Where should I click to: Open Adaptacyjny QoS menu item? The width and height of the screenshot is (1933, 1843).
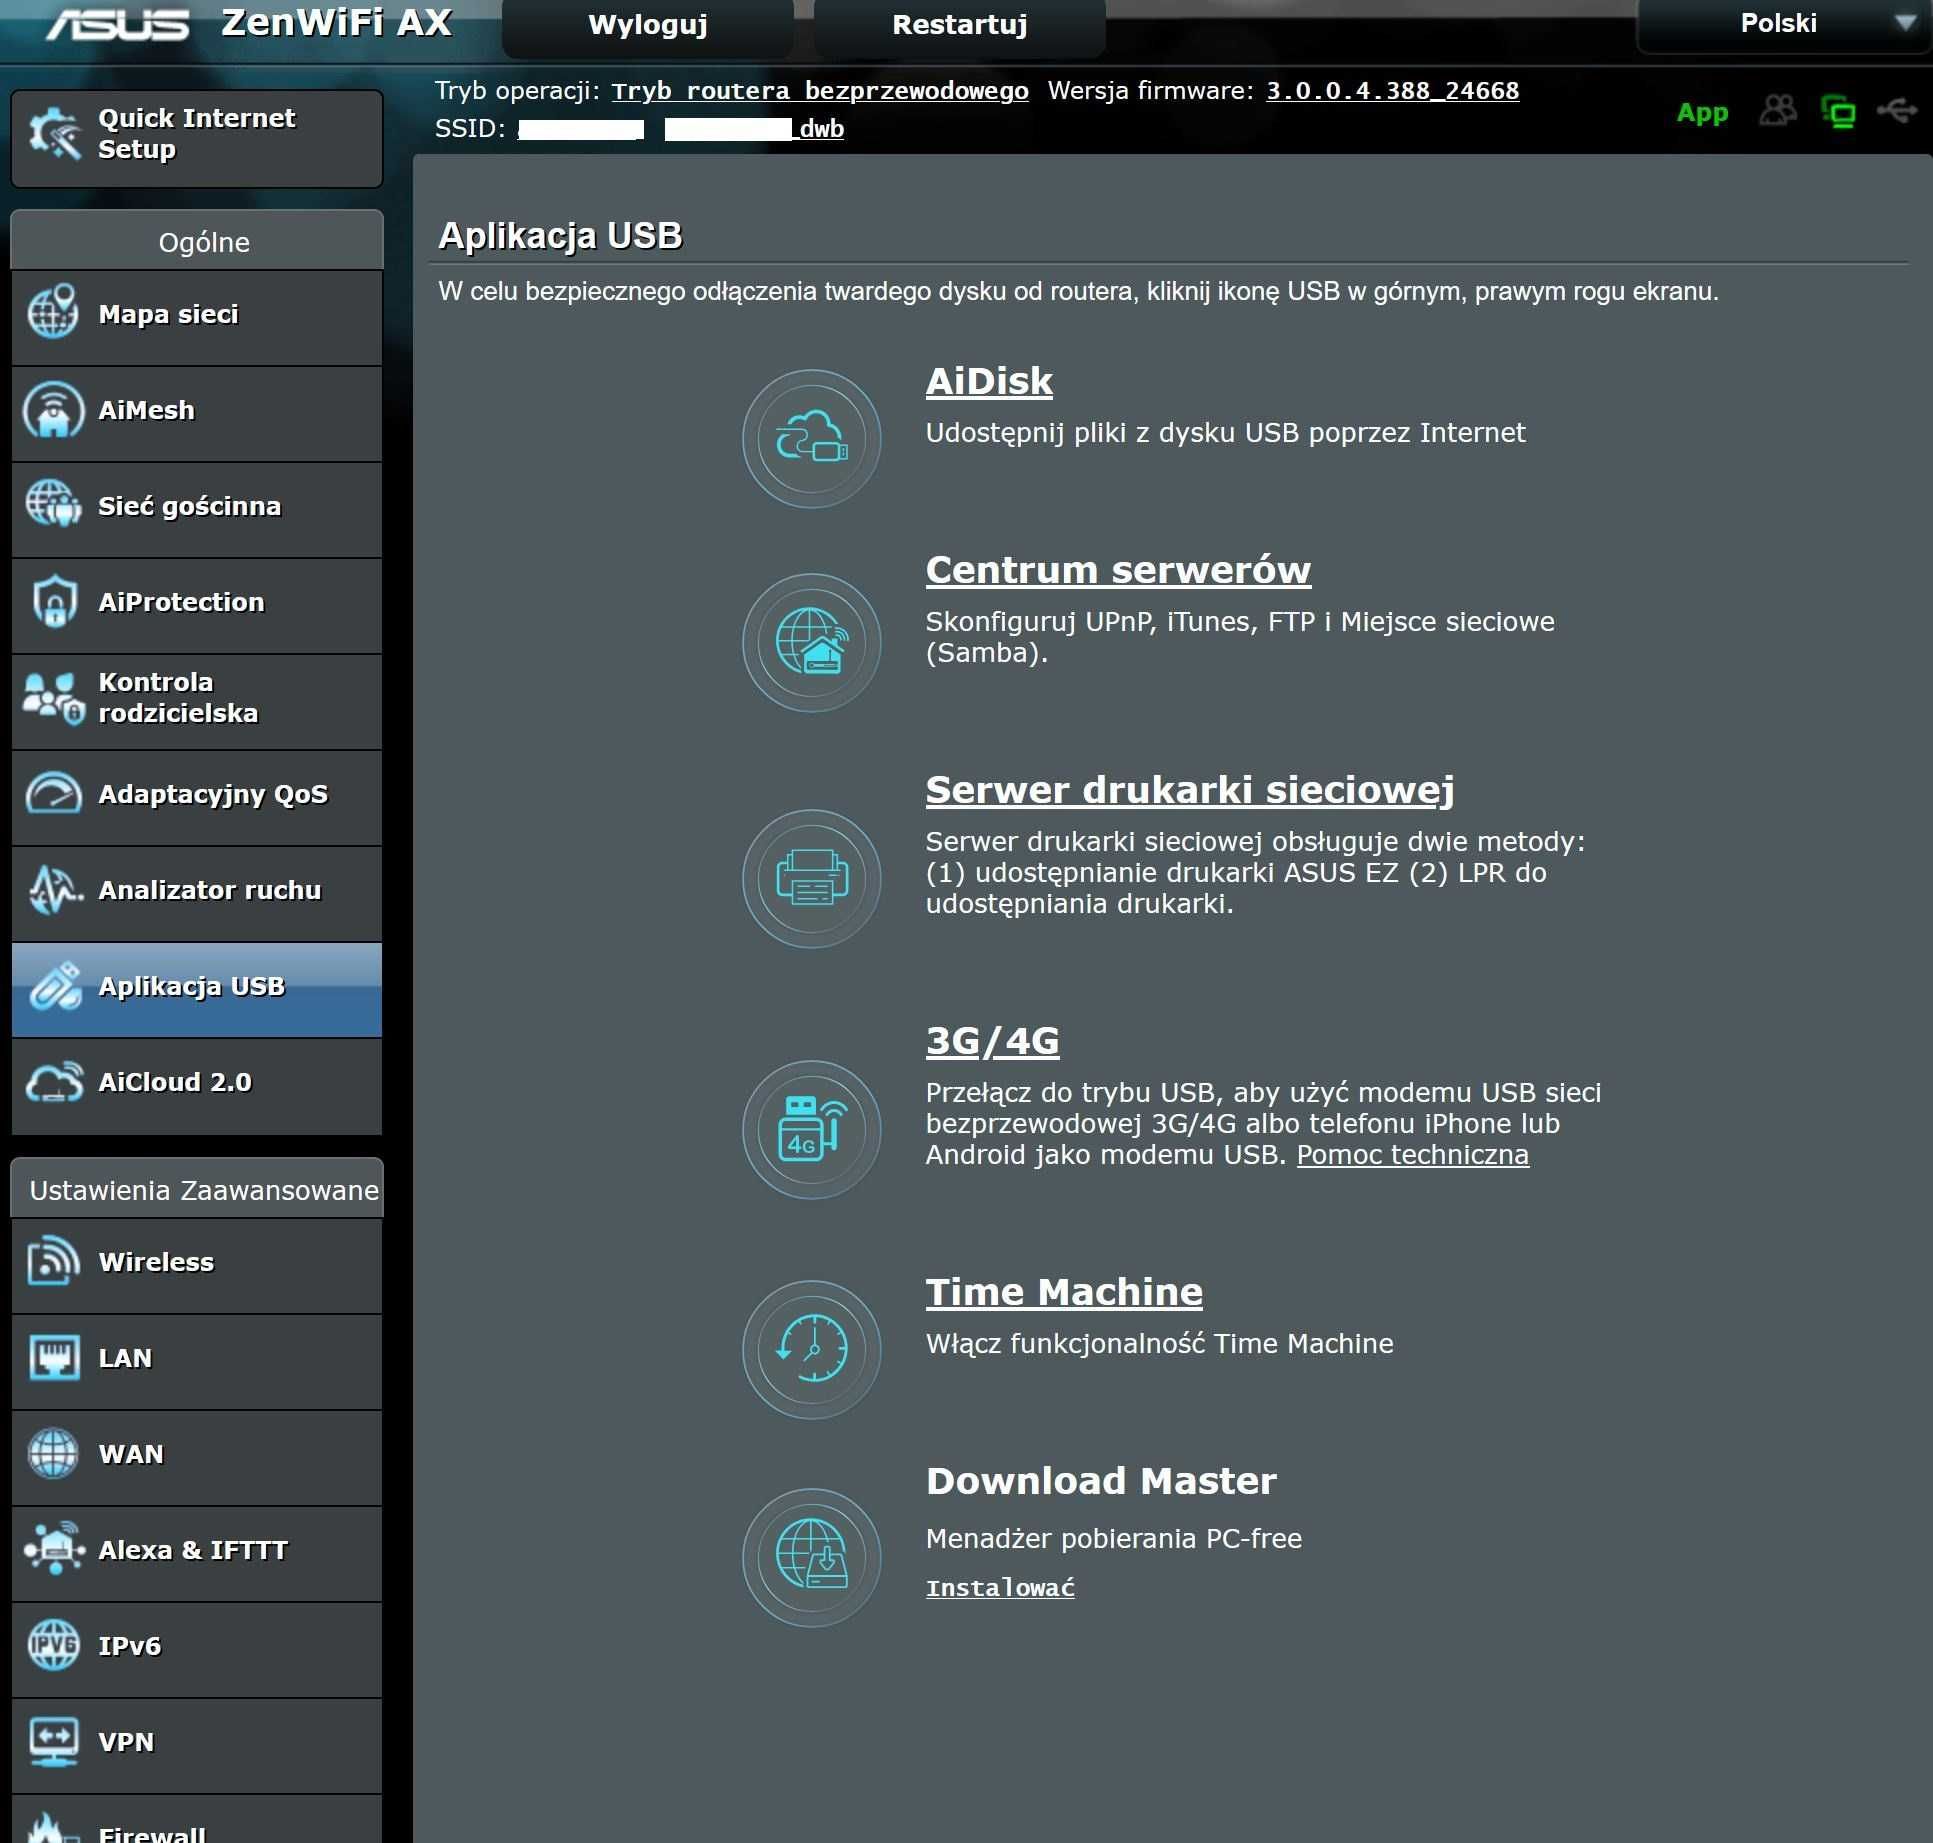197,797
